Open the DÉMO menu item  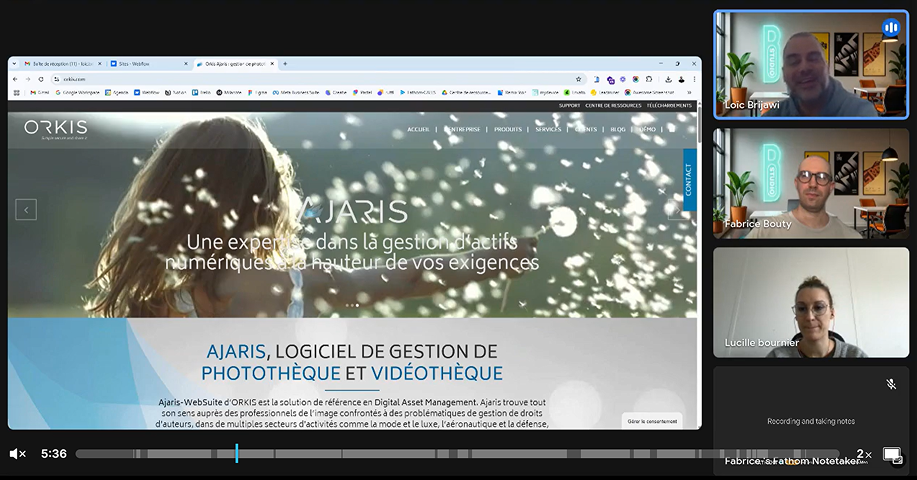(647, 129)
